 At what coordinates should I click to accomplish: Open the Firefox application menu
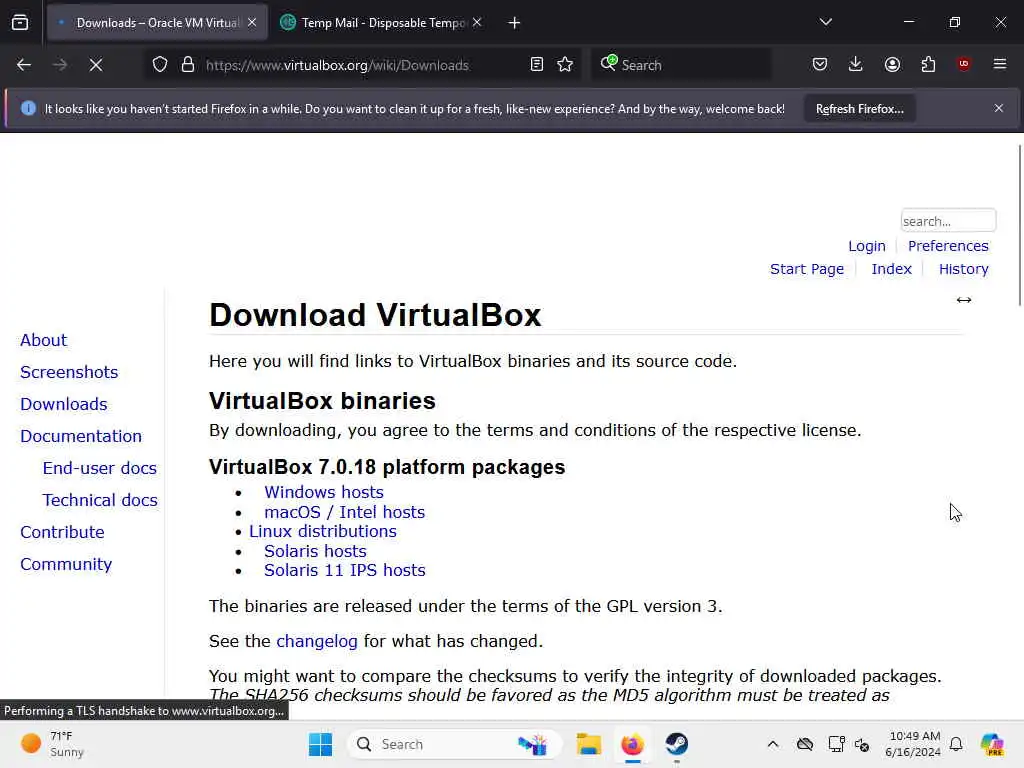[x=1000, y=64]
